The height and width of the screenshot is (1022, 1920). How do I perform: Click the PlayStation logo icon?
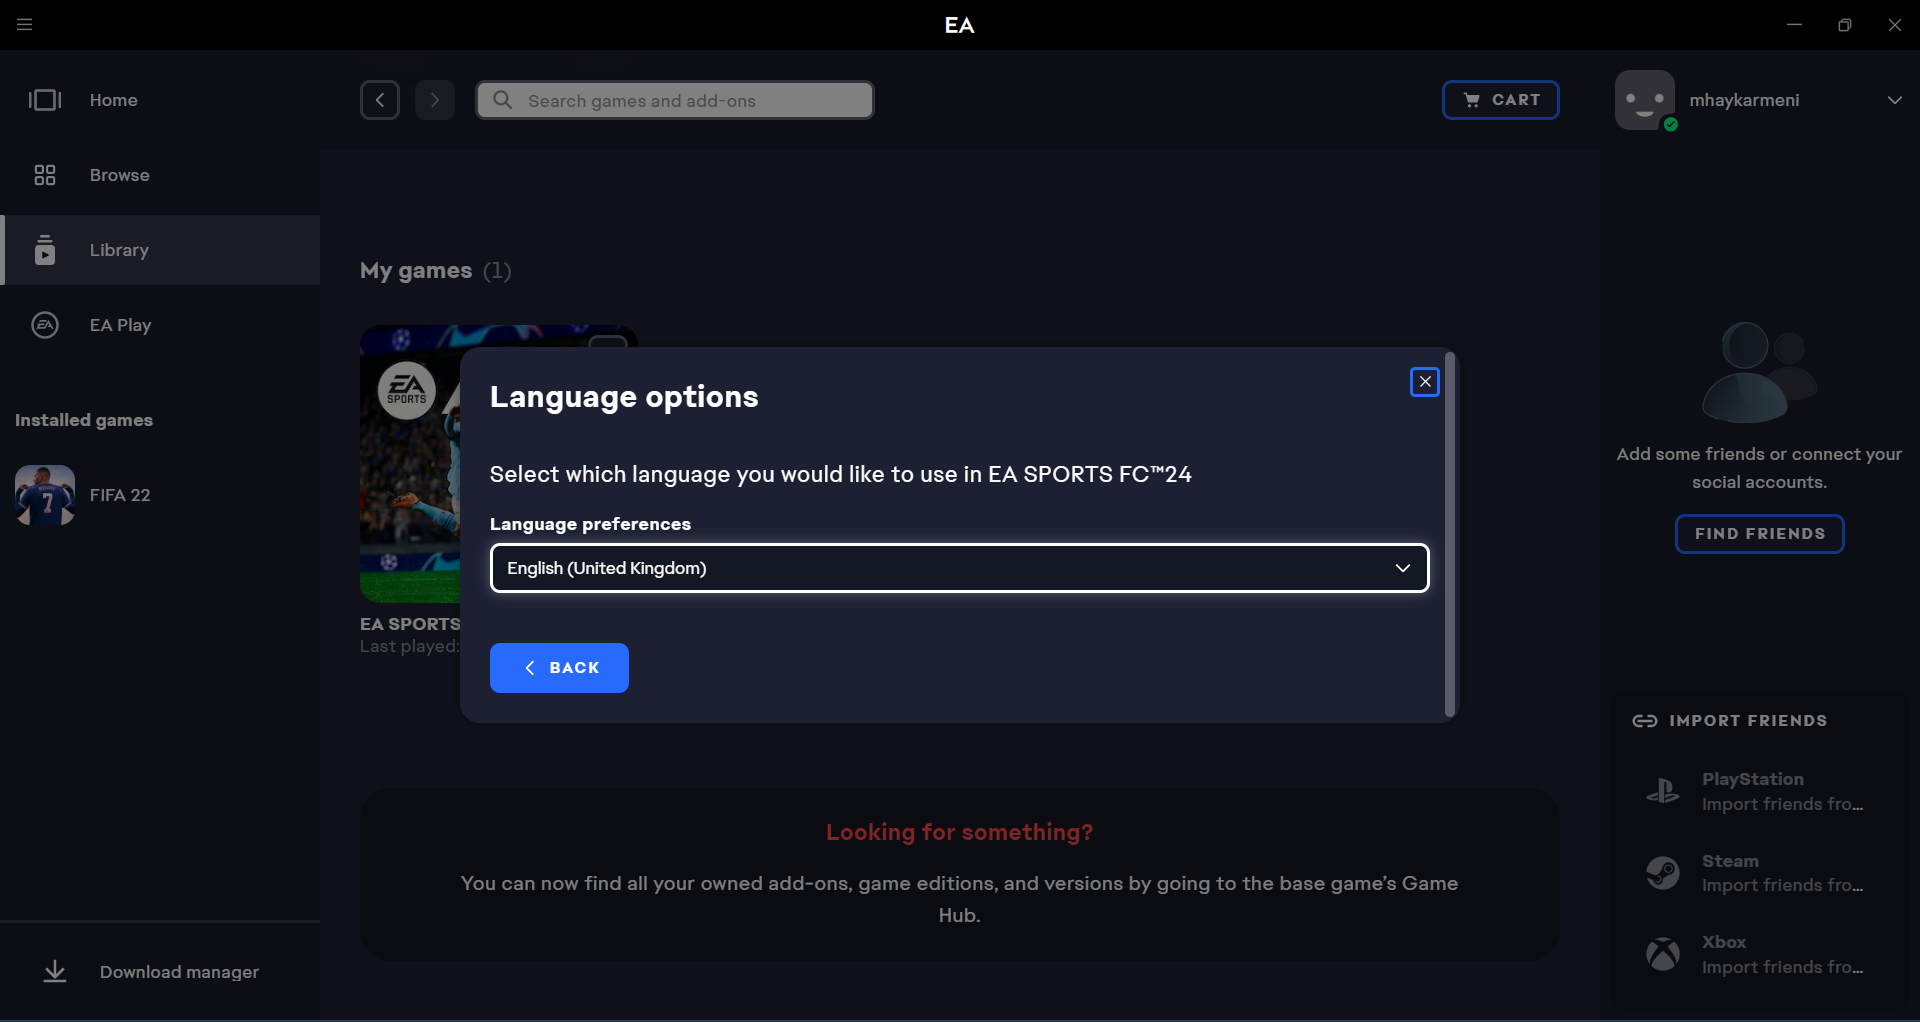(1663, 791)
